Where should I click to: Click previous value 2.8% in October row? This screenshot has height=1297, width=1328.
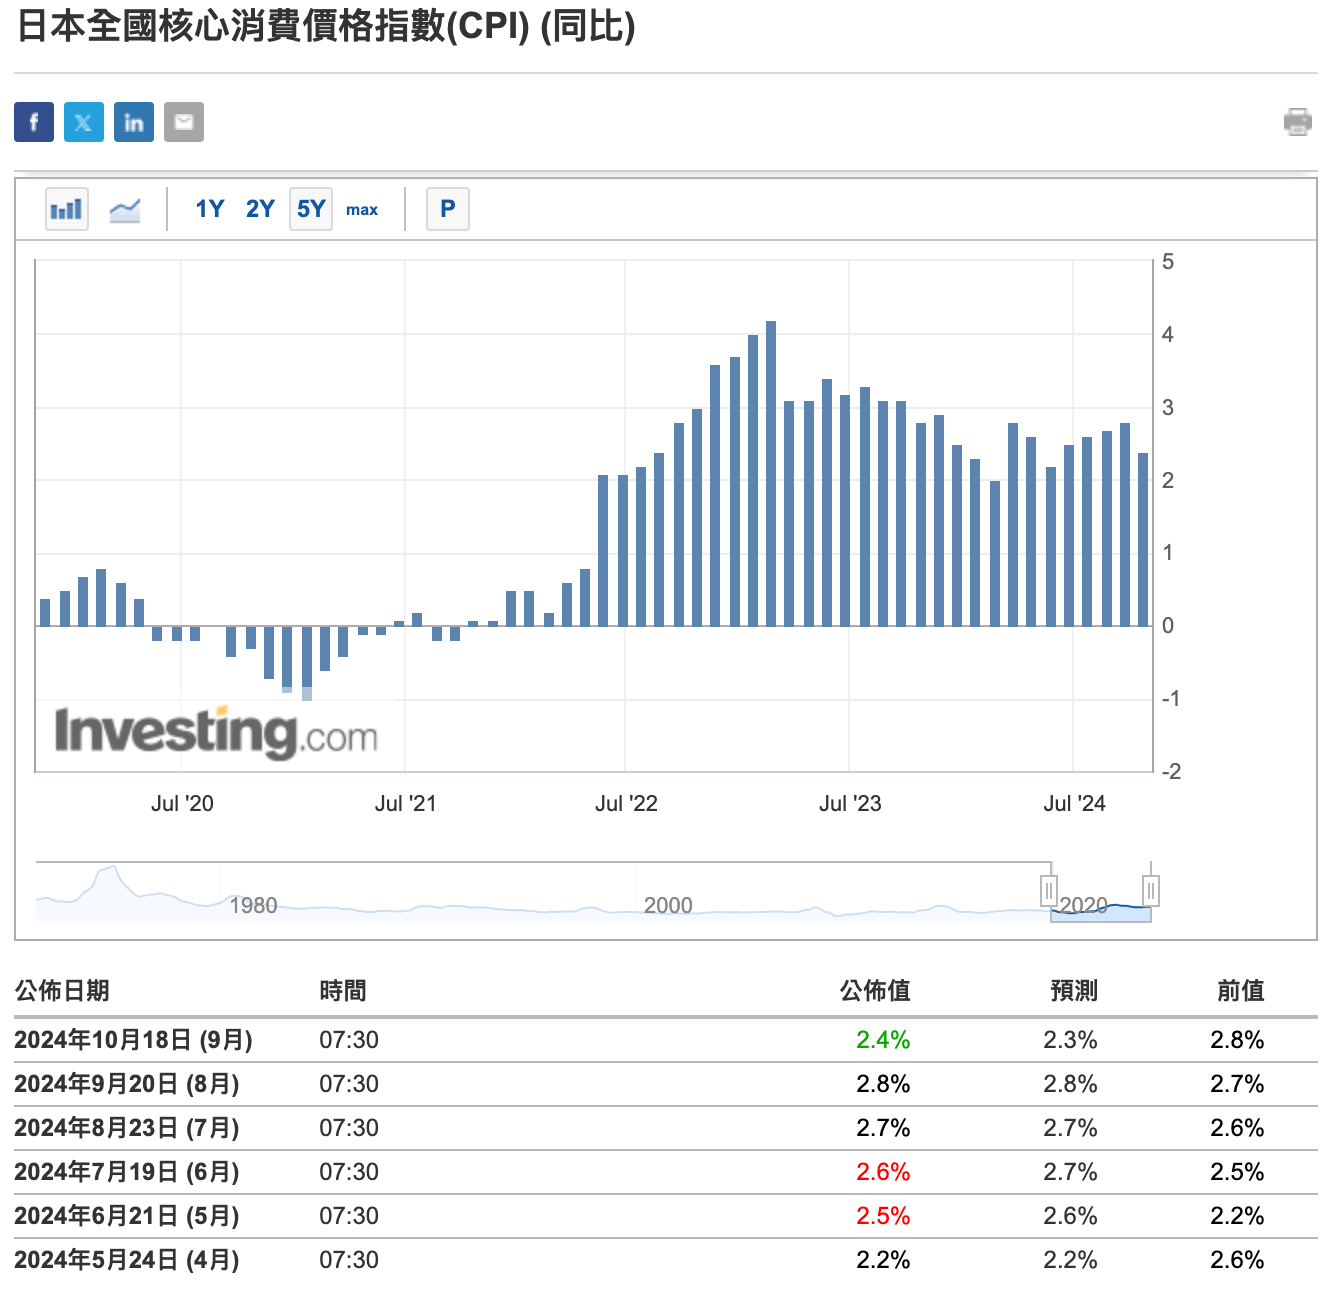click(x=1237, y=1040)
